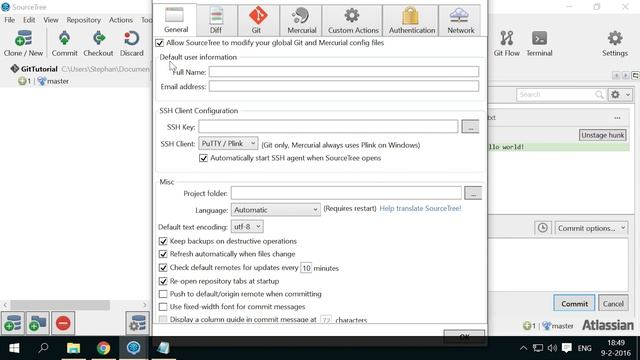The height and width of the screenshot is (360, 640).
Task: Click the SourceTree taskbar icon
Action: point(133,348)
